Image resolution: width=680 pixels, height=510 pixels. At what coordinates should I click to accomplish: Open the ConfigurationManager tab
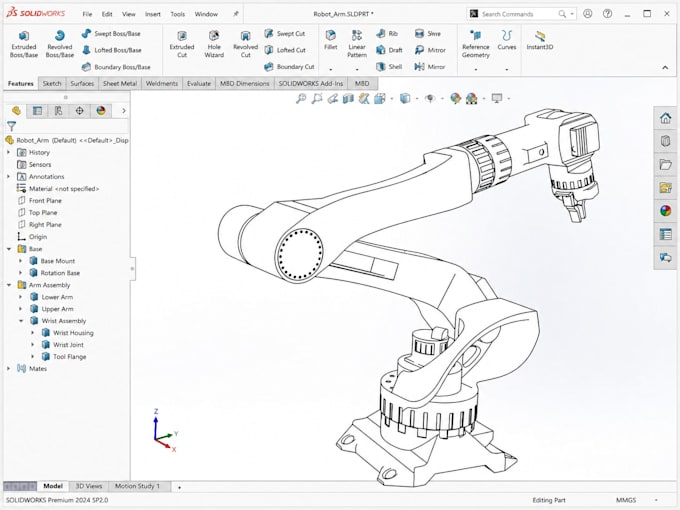pos(58,111)
